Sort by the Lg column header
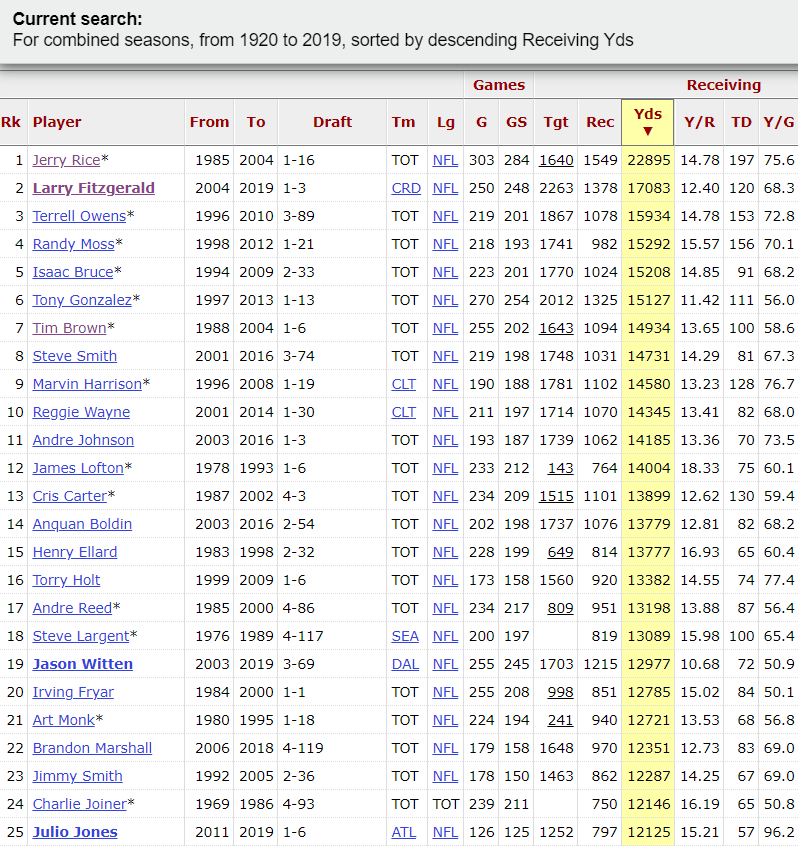798x846 pixels. point(446,122)
